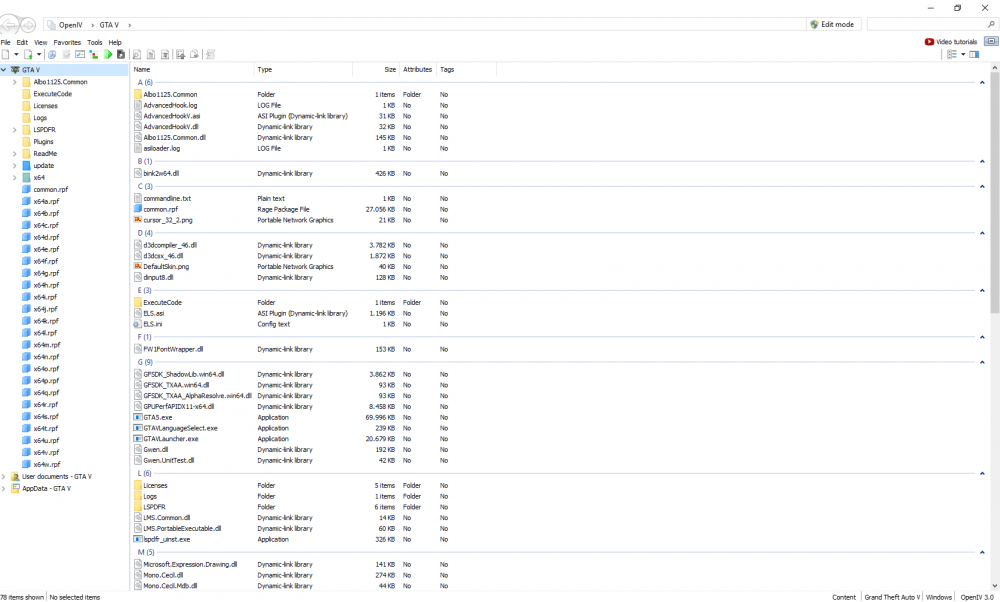Click the grayed image export toolbar icon
This screenshot has height=602, width=1000.
click(180, 54)
